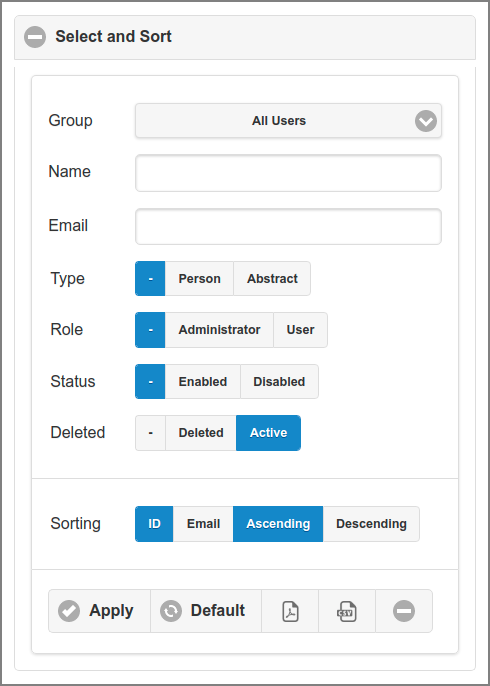Click the Apply button
Viewport: 490px width, 686px height.
tap(99, 611)
